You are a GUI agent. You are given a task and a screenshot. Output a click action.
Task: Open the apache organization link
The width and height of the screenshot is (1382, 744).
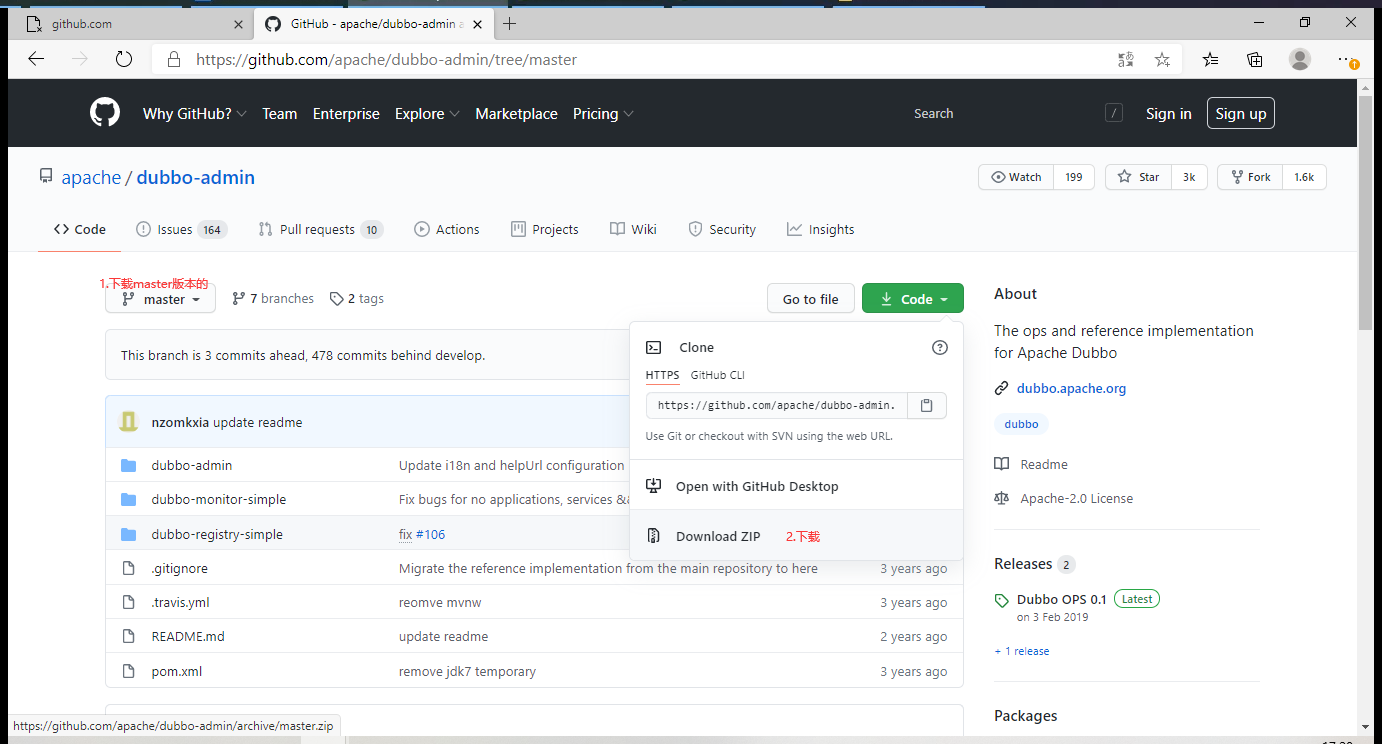91,177
